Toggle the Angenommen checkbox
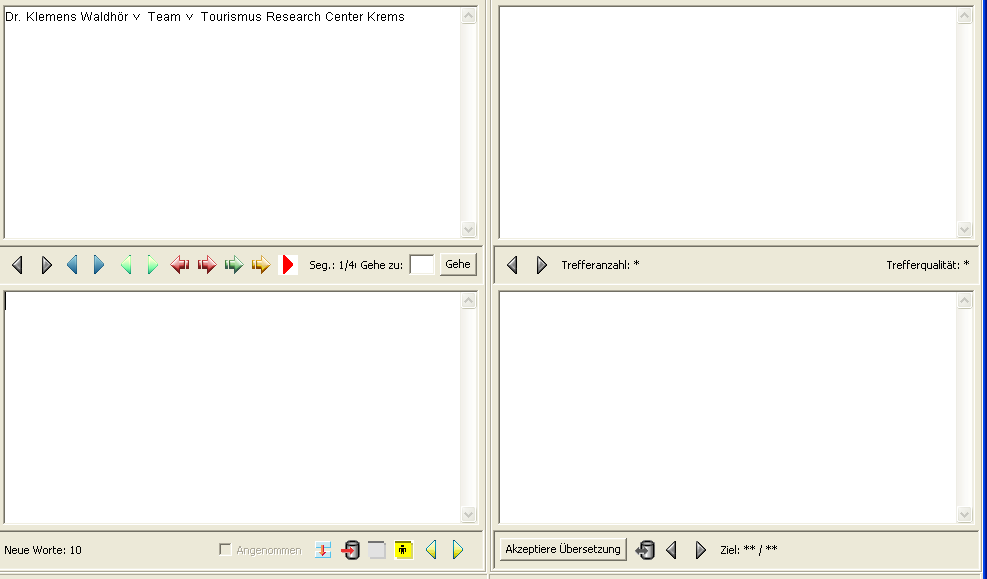 point(226,550)
